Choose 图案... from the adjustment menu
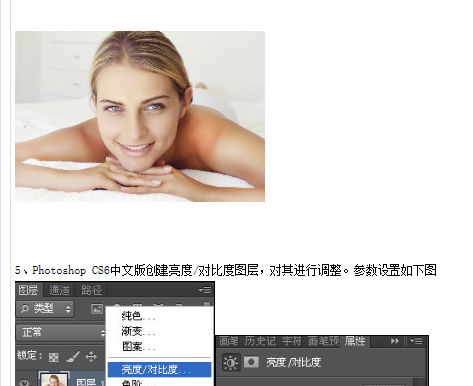The width and height of the screenshot is (473, 386). [x=138, y=347]
